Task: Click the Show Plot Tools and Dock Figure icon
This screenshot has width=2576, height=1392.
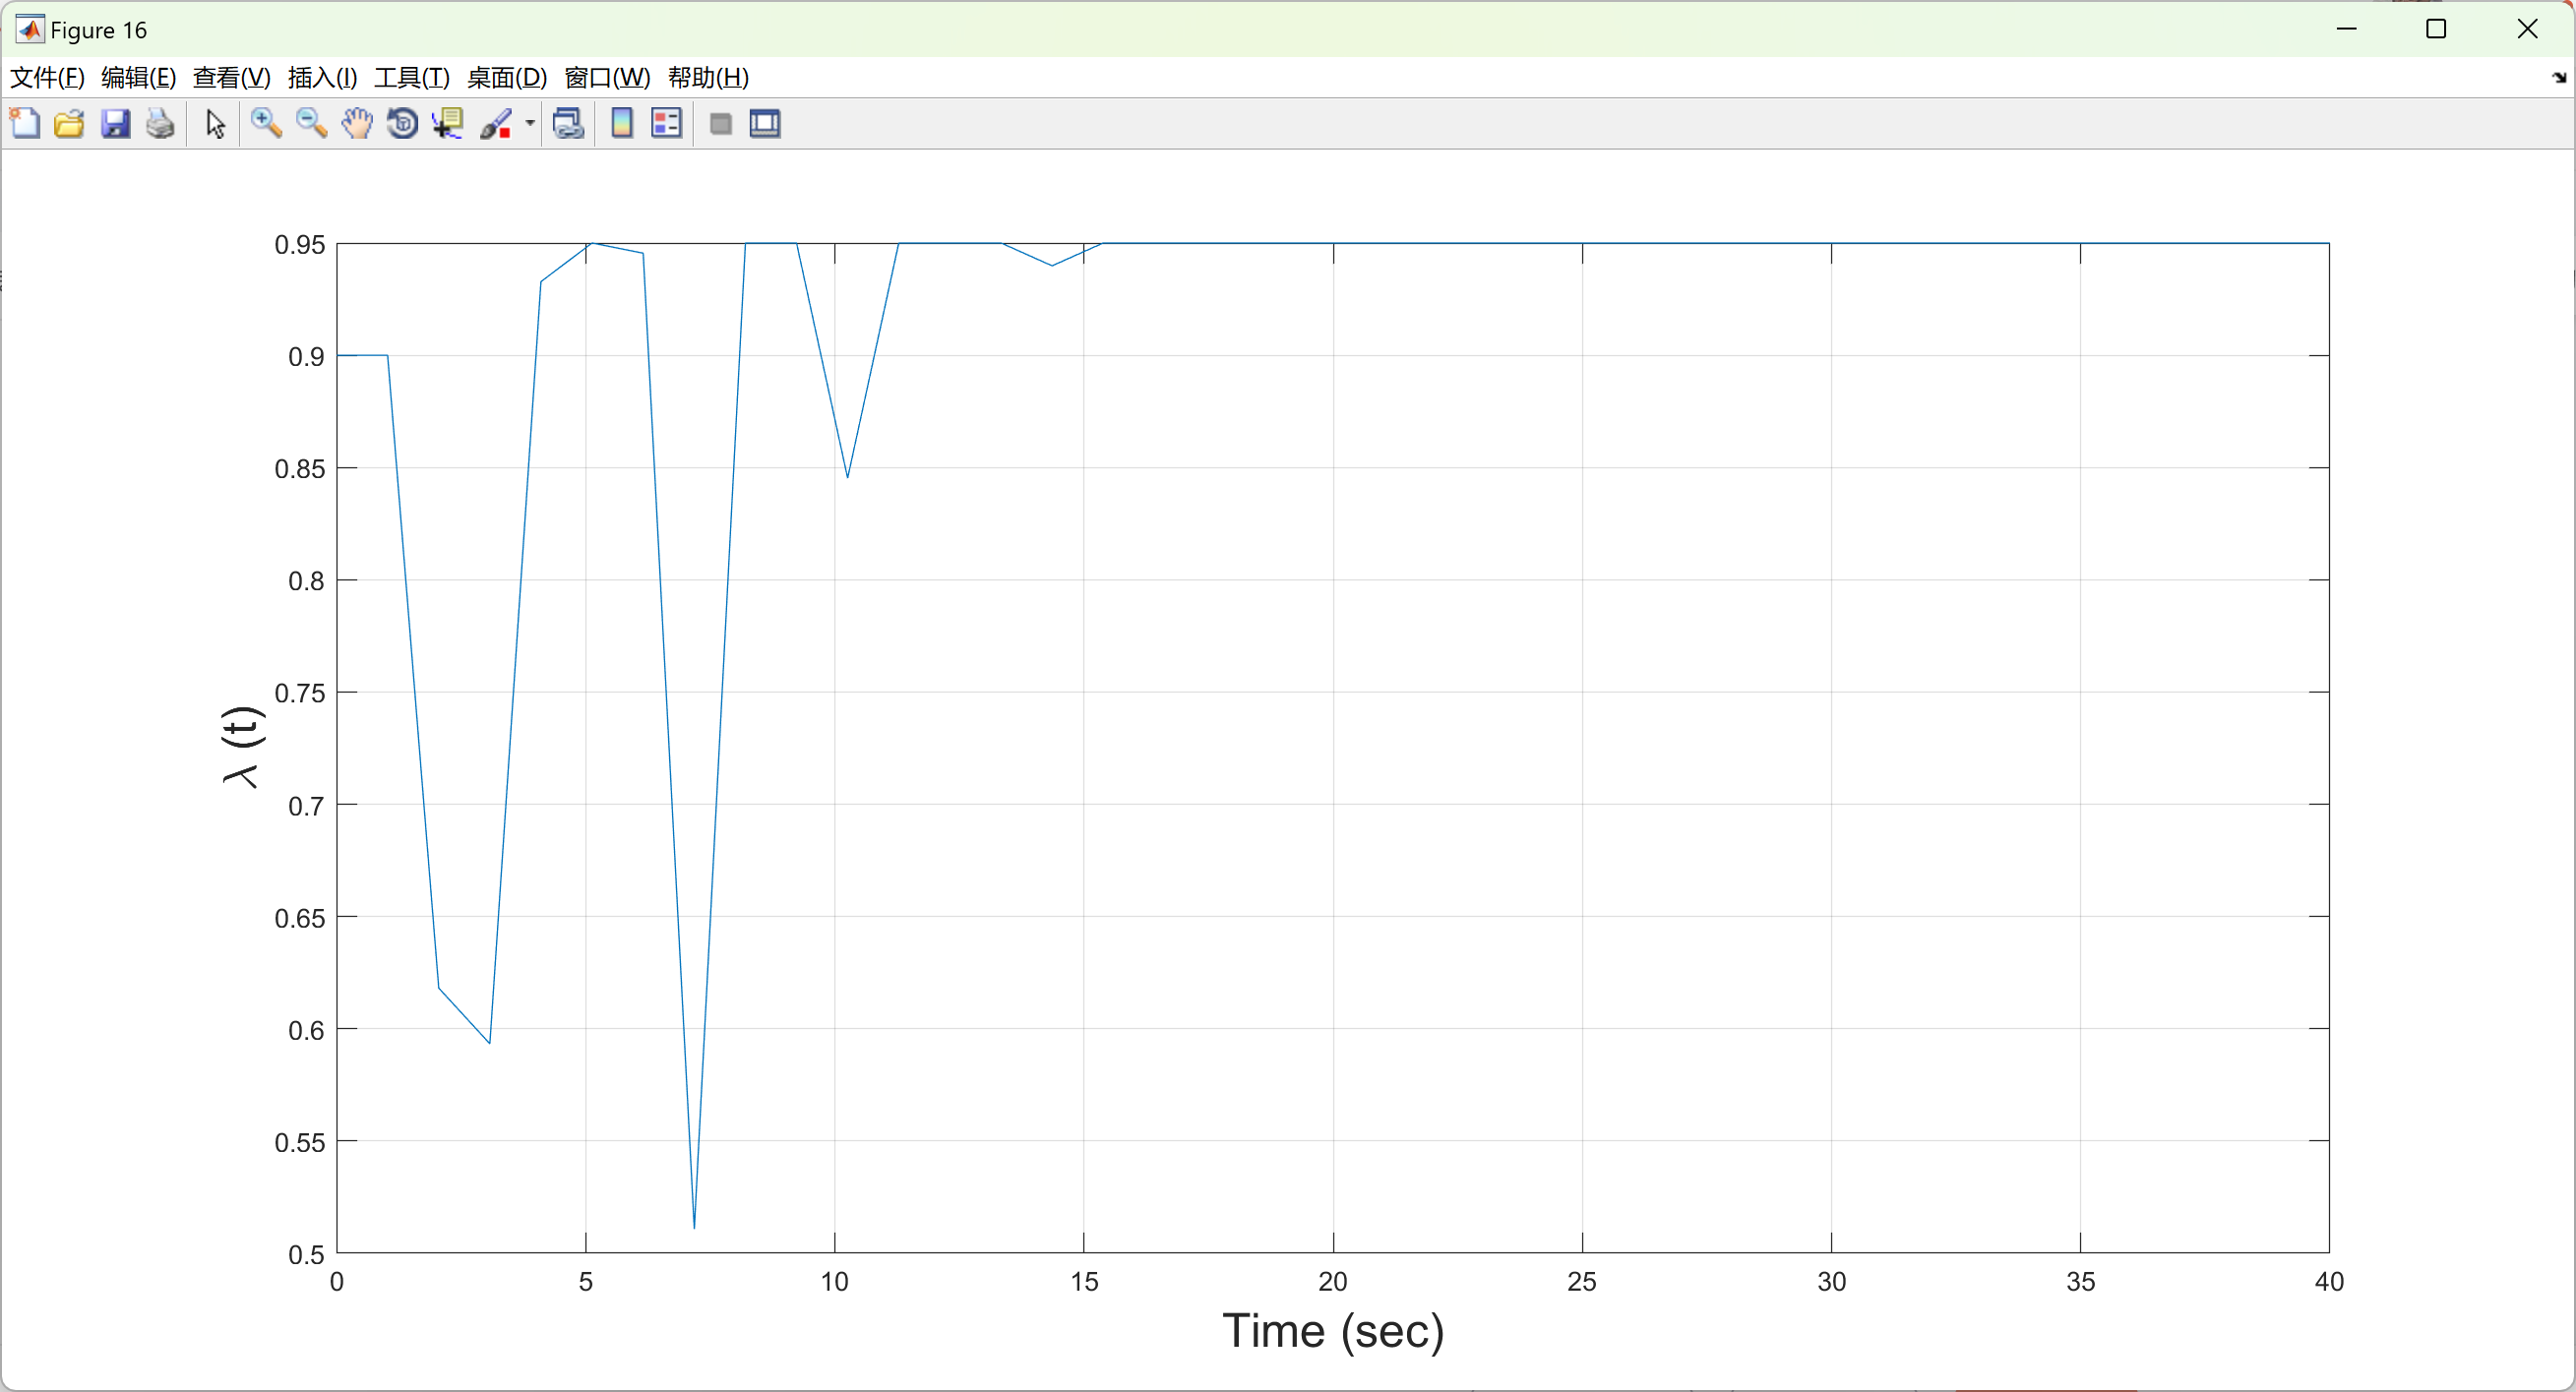Action: tap(765, 124)
